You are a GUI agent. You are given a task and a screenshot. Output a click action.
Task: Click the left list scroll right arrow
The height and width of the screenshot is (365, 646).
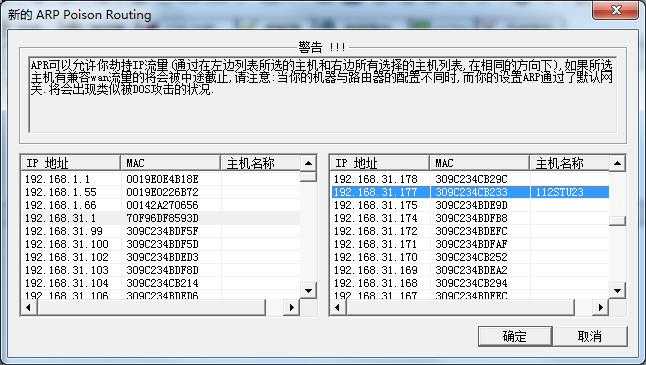pos(292,307)
